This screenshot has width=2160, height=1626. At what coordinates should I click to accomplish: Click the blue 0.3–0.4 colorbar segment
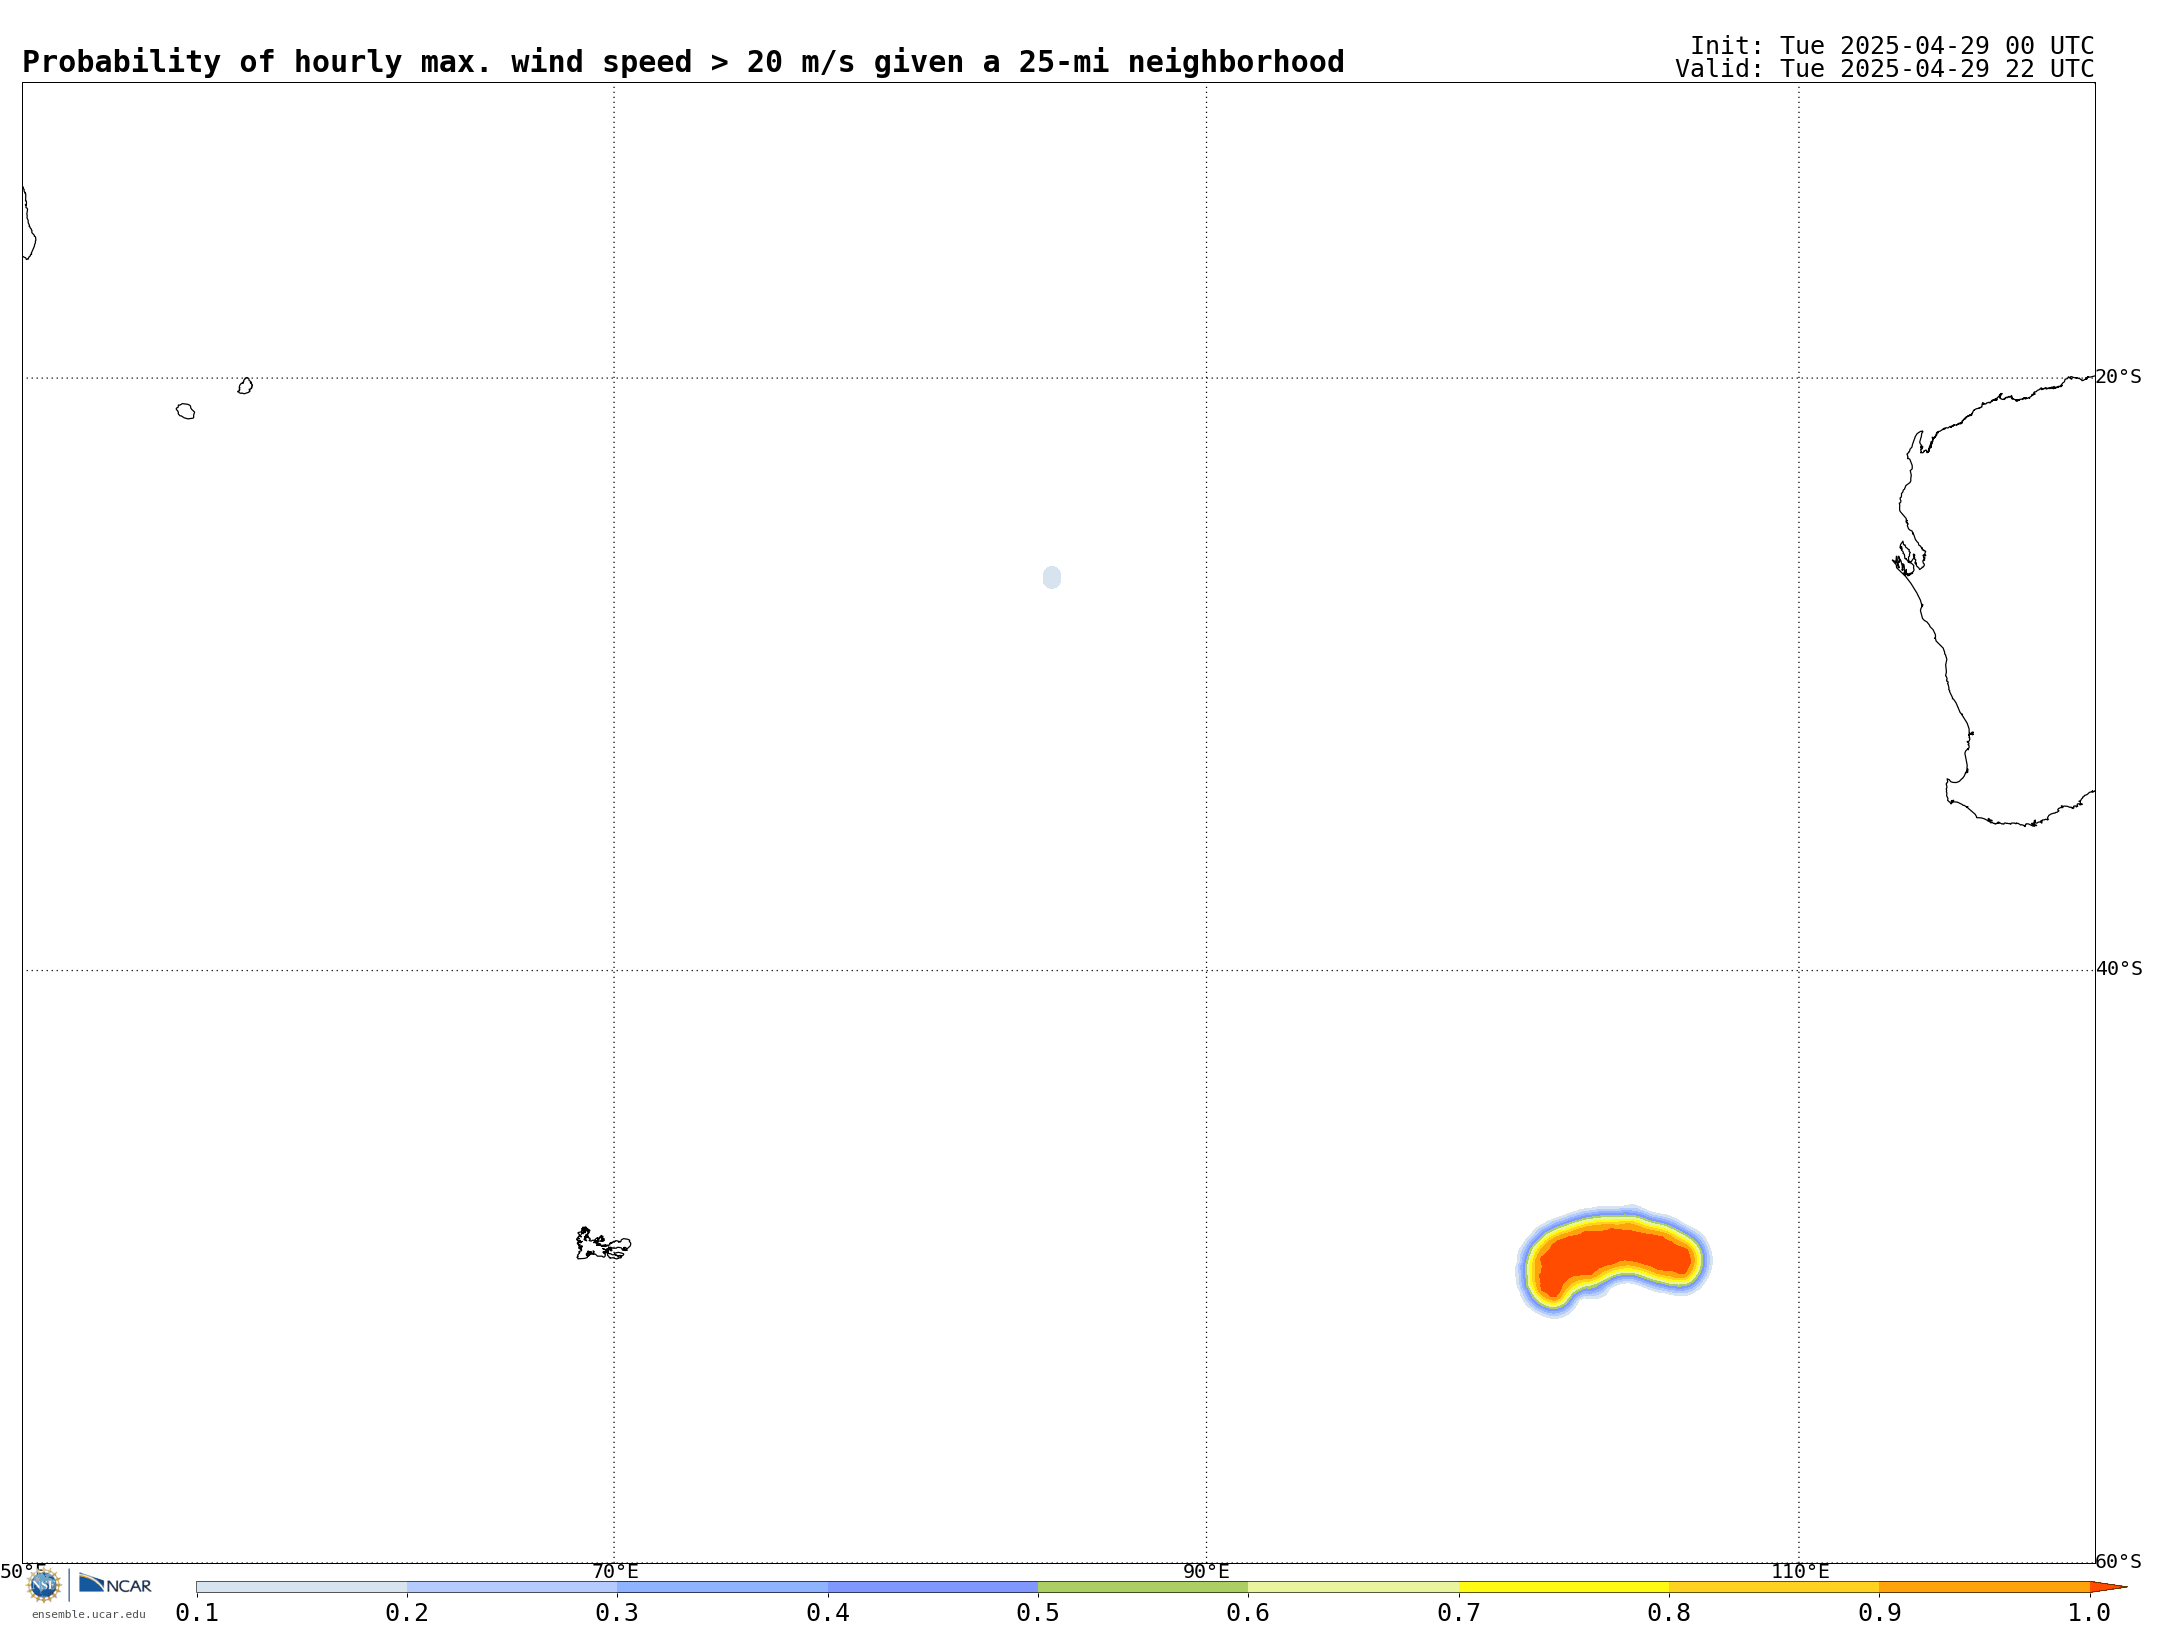[722, 1587]
